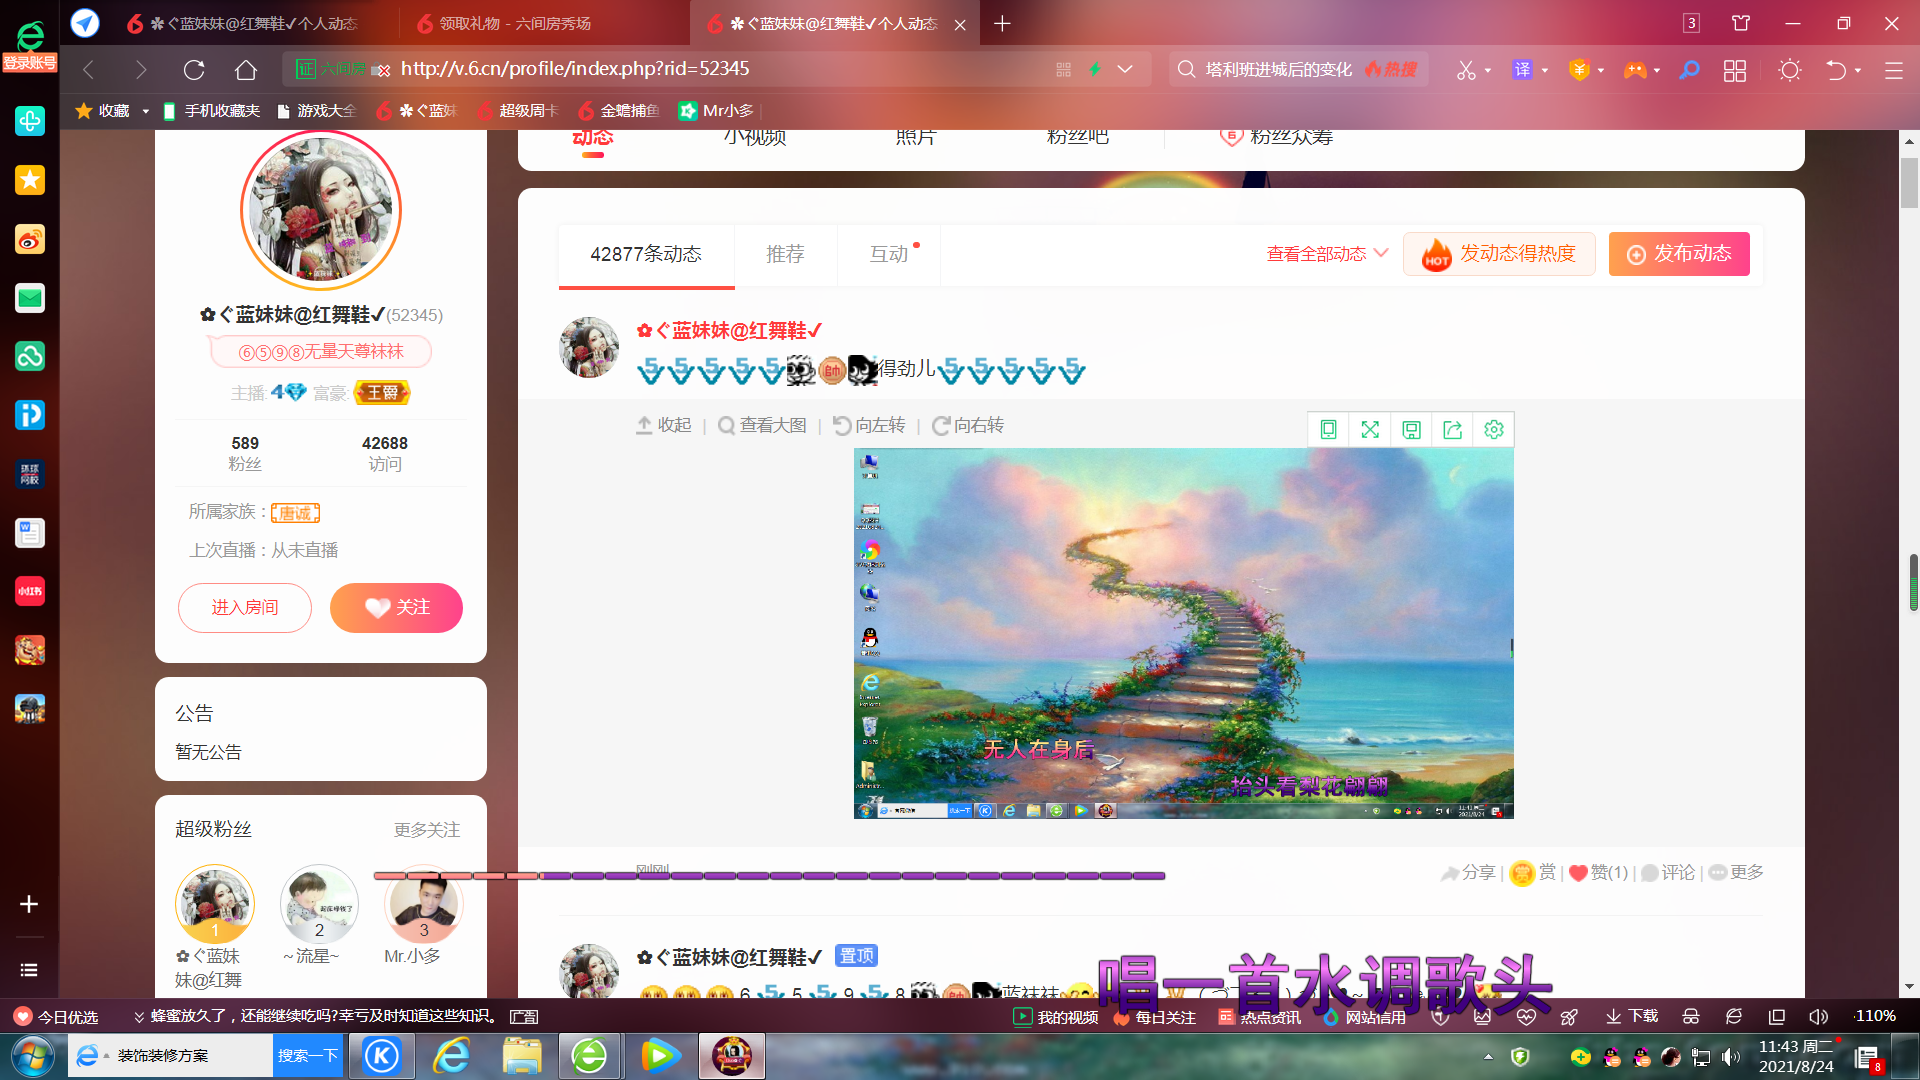
Task: Open the screenshot scissors tool
Action: tap(1466, 70)
